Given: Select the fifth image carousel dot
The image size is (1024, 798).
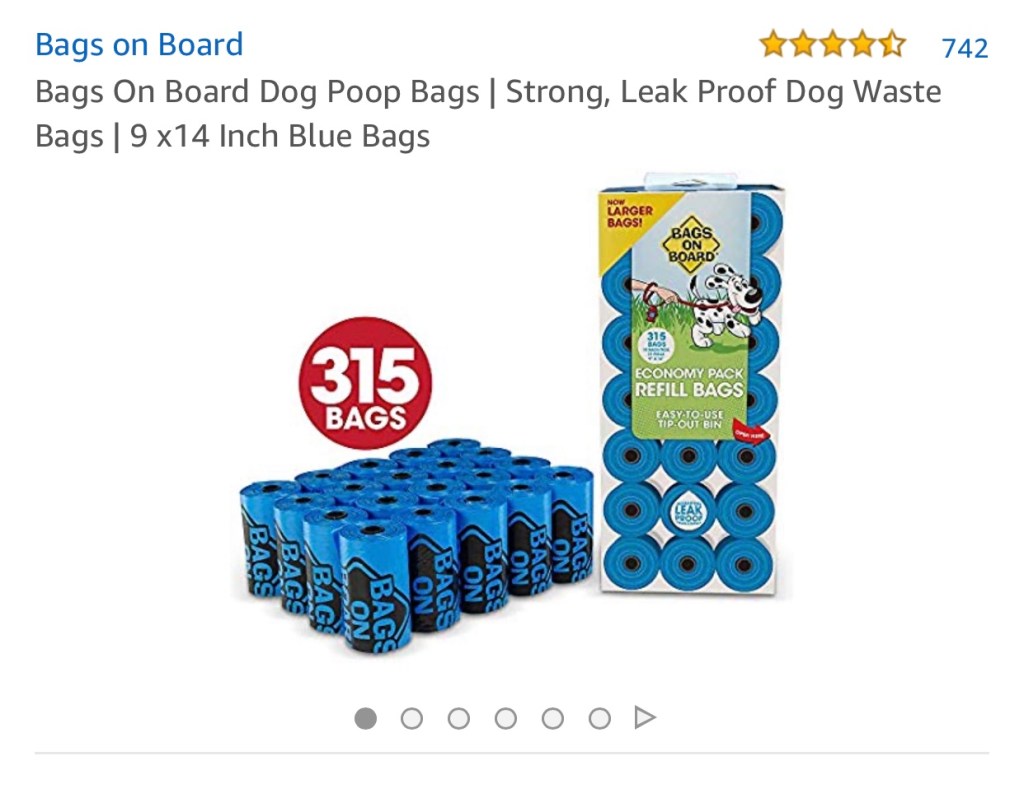Looking at the screenshot, I should click(x=553, y=718).
